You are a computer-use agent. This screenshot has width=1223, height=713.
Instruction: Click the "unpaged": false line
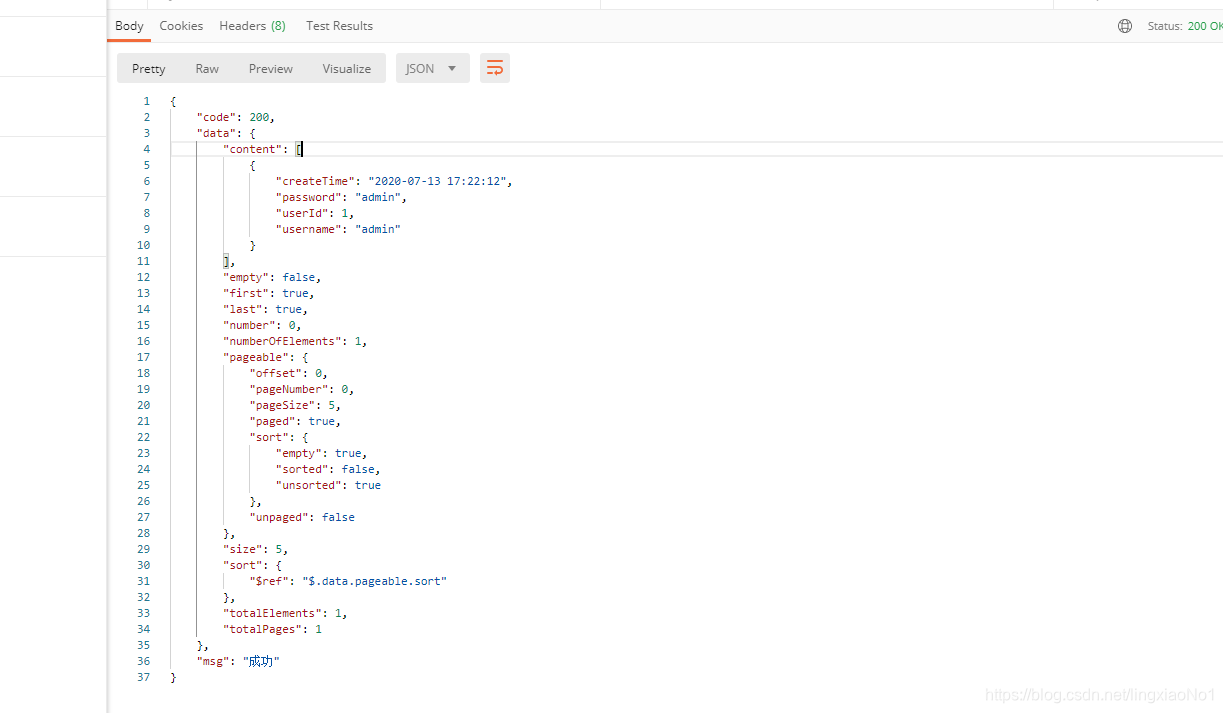pyautogui.click(x=302, y=517)
